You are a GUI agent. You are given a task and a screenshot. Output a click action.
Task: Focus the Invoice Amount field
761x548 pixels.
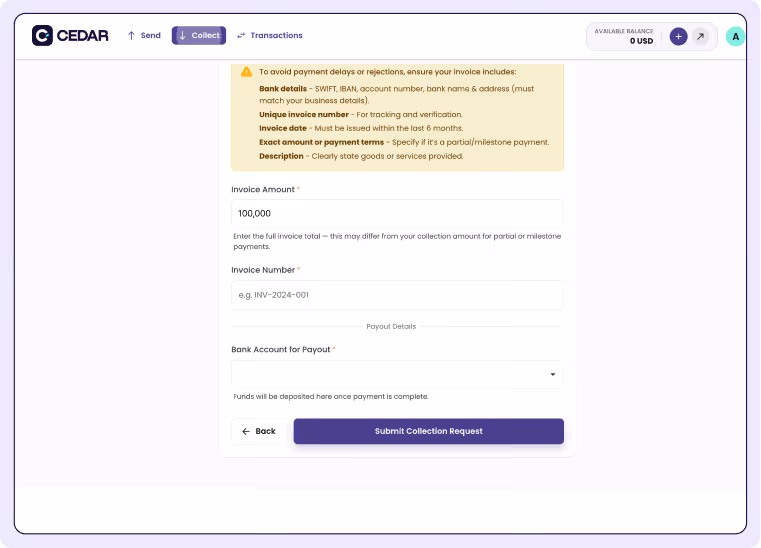(x=397, y=214)
